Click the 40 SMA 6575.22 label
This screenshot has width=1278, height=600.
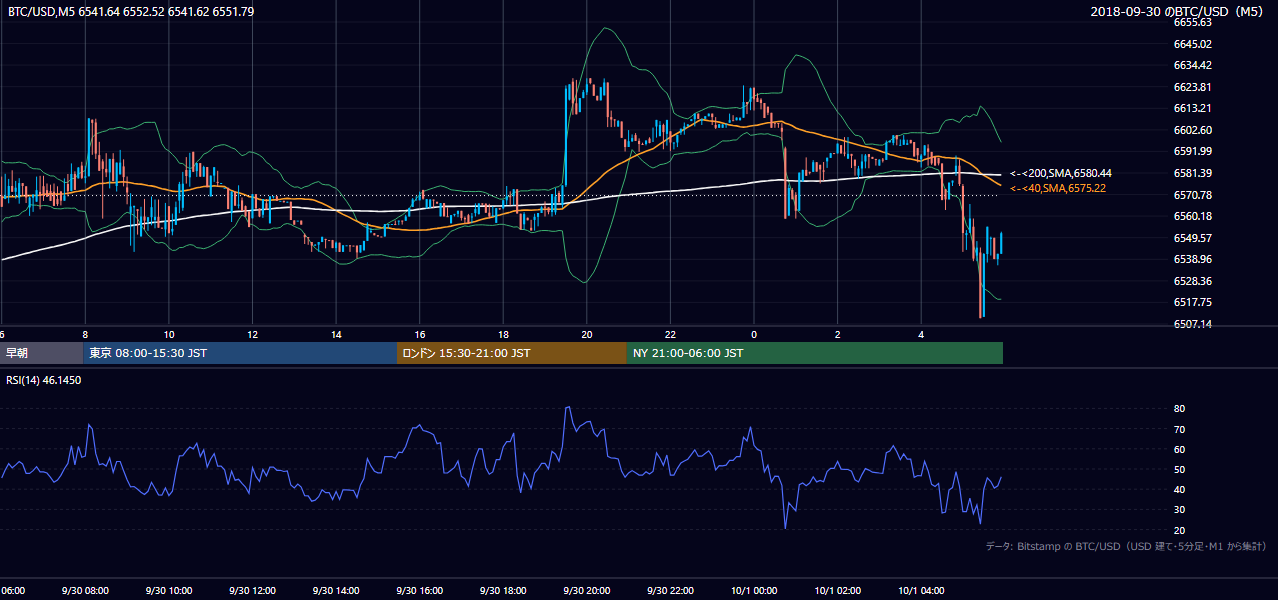tap(1058, 188)
